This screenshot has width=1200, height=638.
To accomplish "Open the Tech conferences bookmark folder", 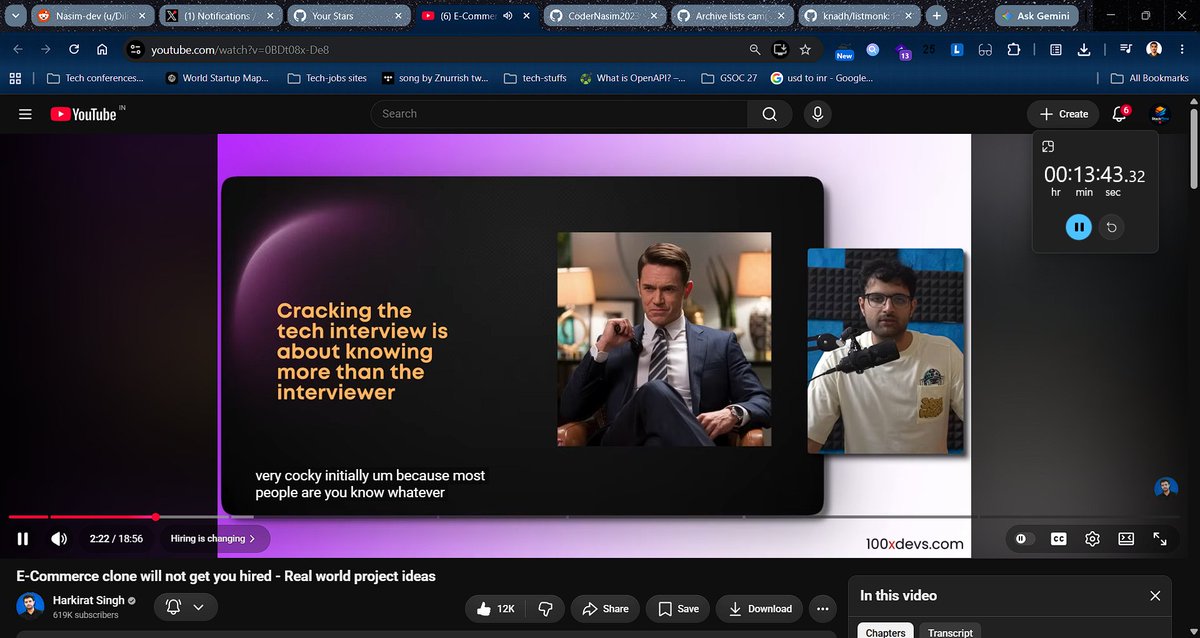I will [x=94, y=78].
